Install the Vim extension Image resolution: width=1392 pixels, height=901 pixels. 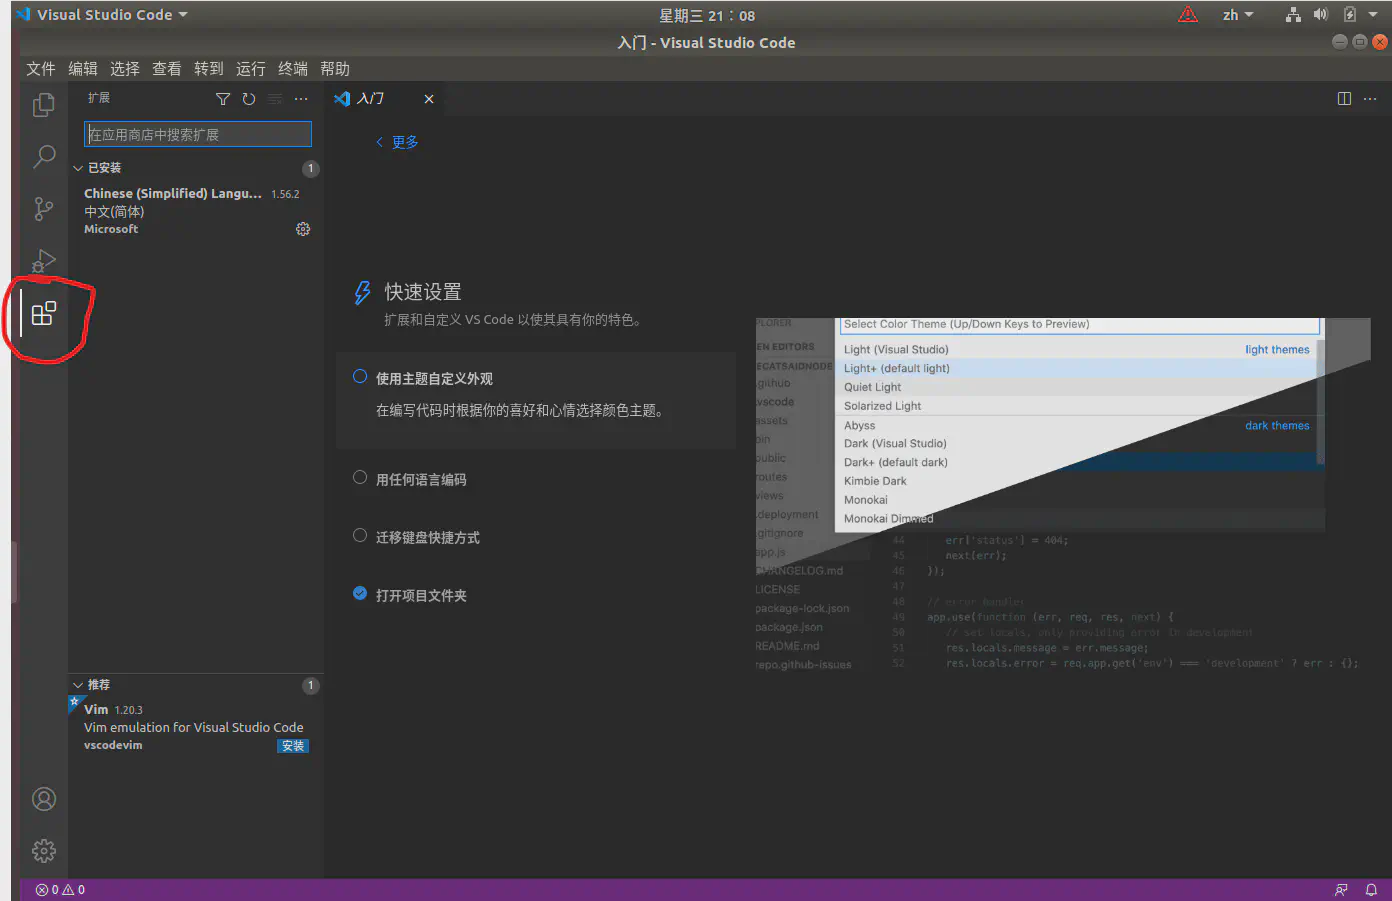293,746
